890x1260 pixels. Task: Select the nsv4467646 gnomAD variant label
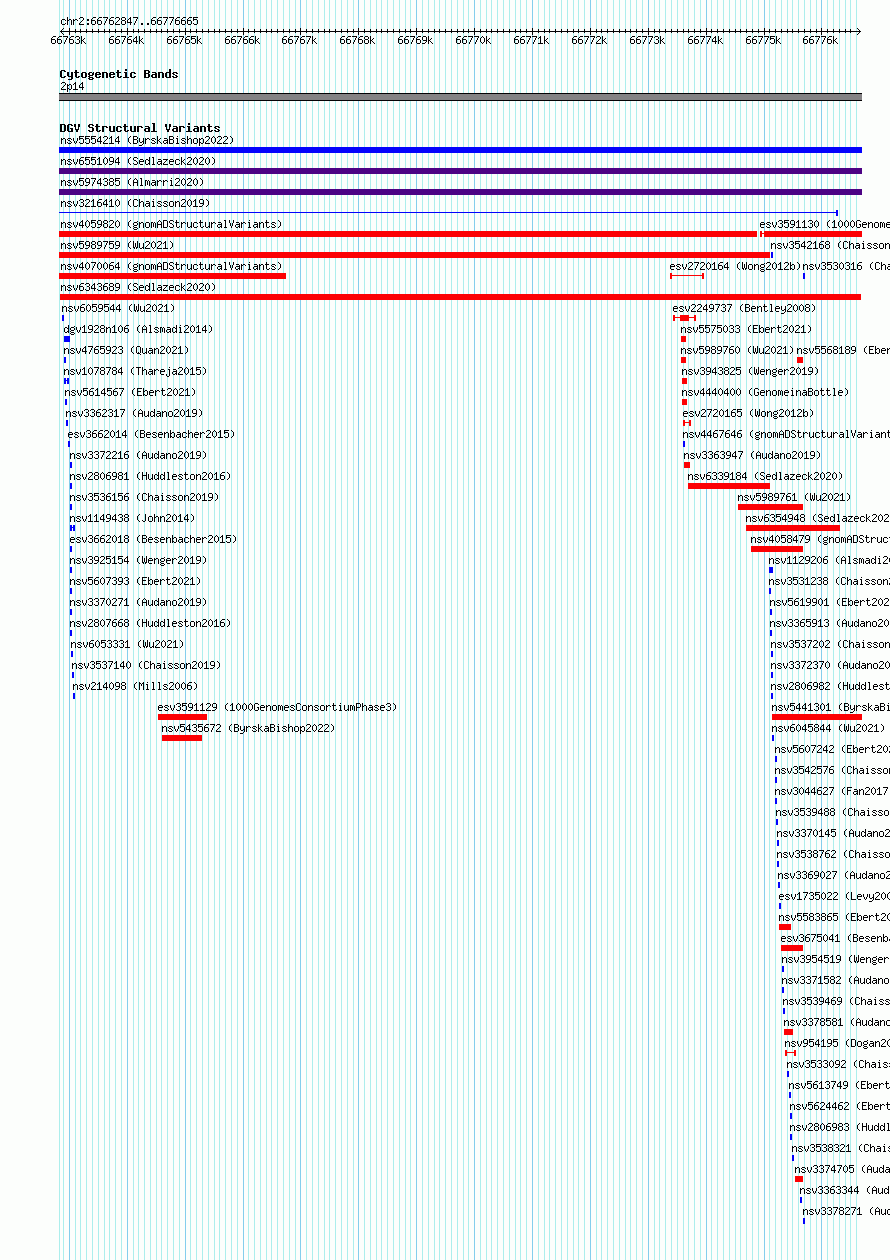tap(786, 434)
